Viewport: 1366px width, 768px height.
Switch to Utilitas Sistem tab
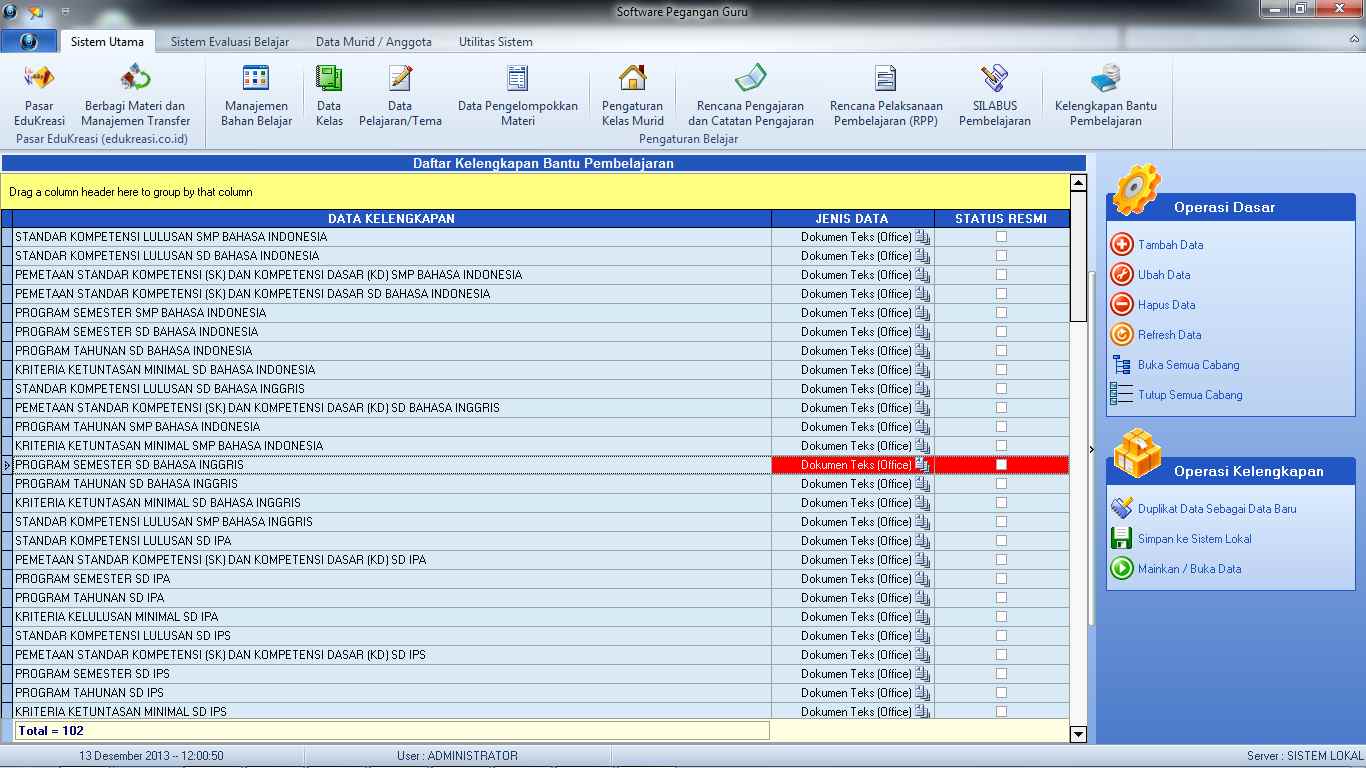coord(496,42)
